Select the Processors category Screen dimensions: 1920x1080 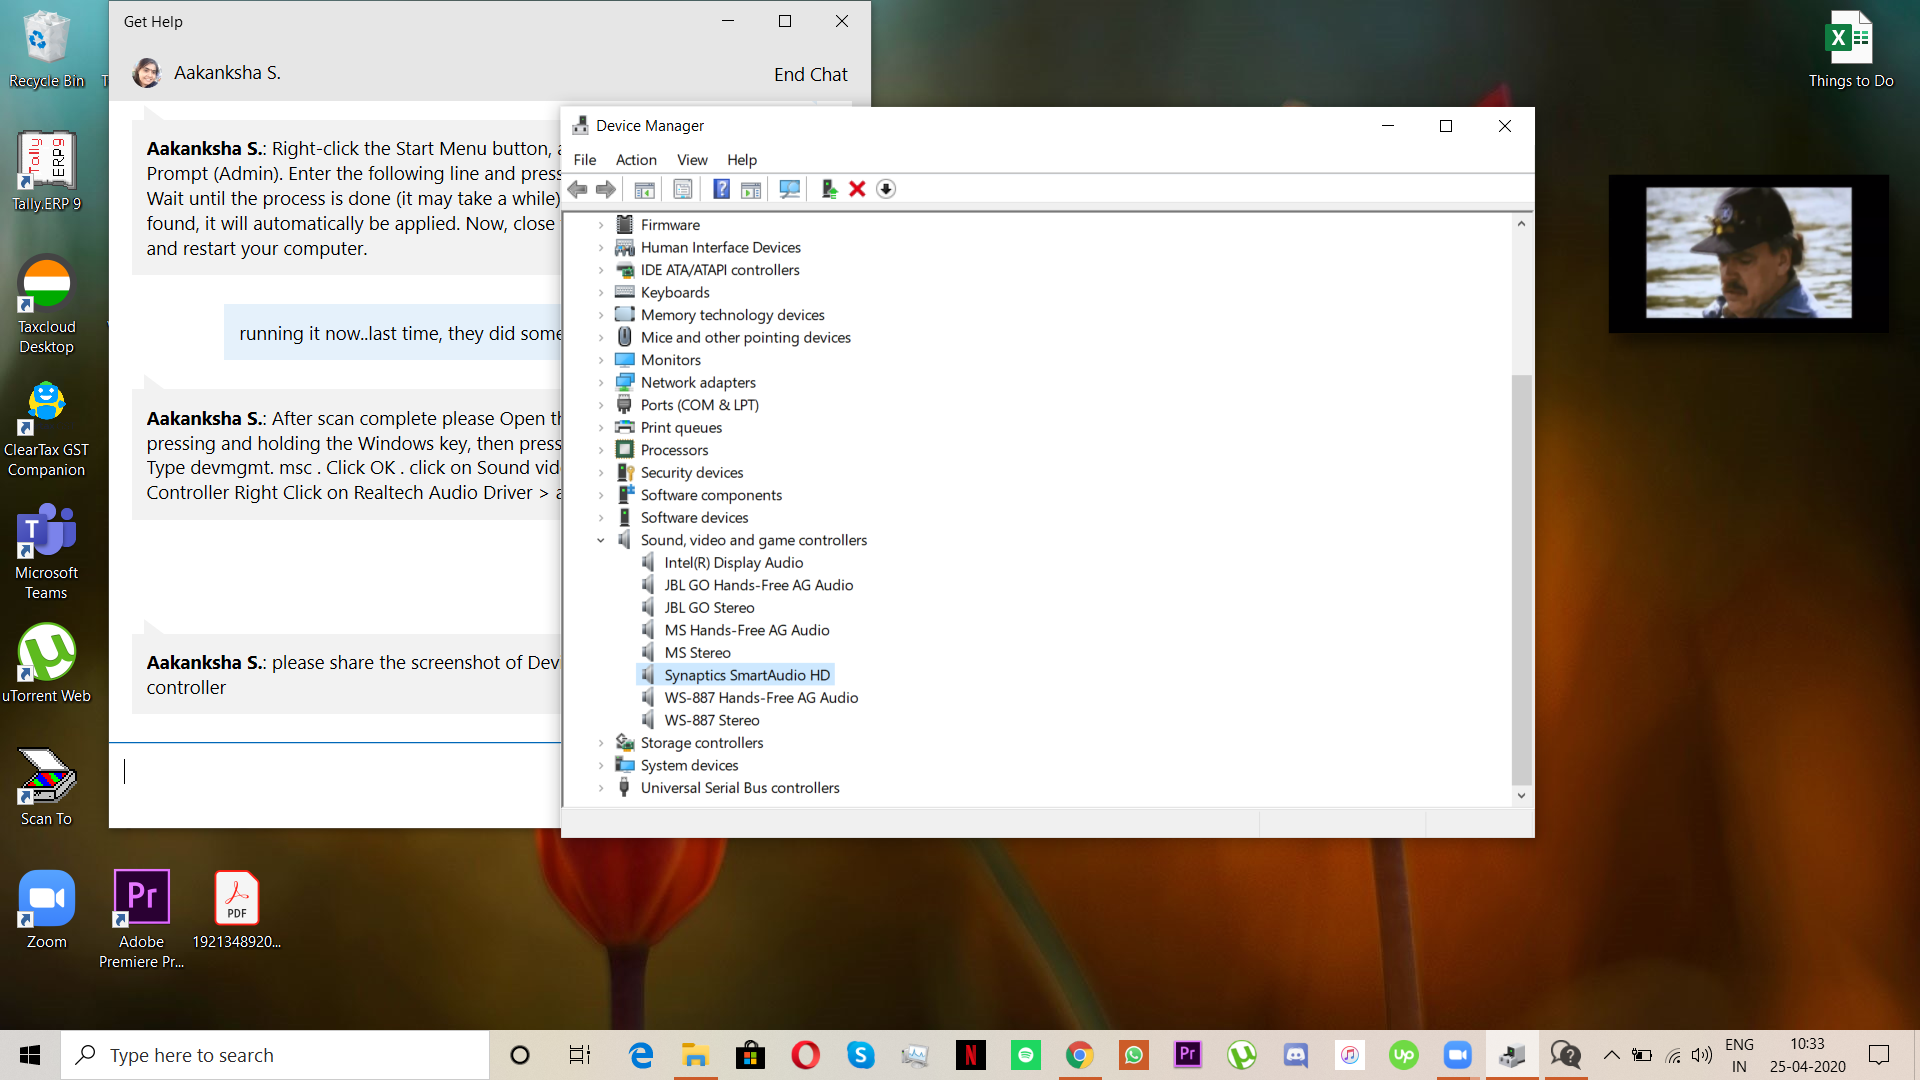(674, 450)
